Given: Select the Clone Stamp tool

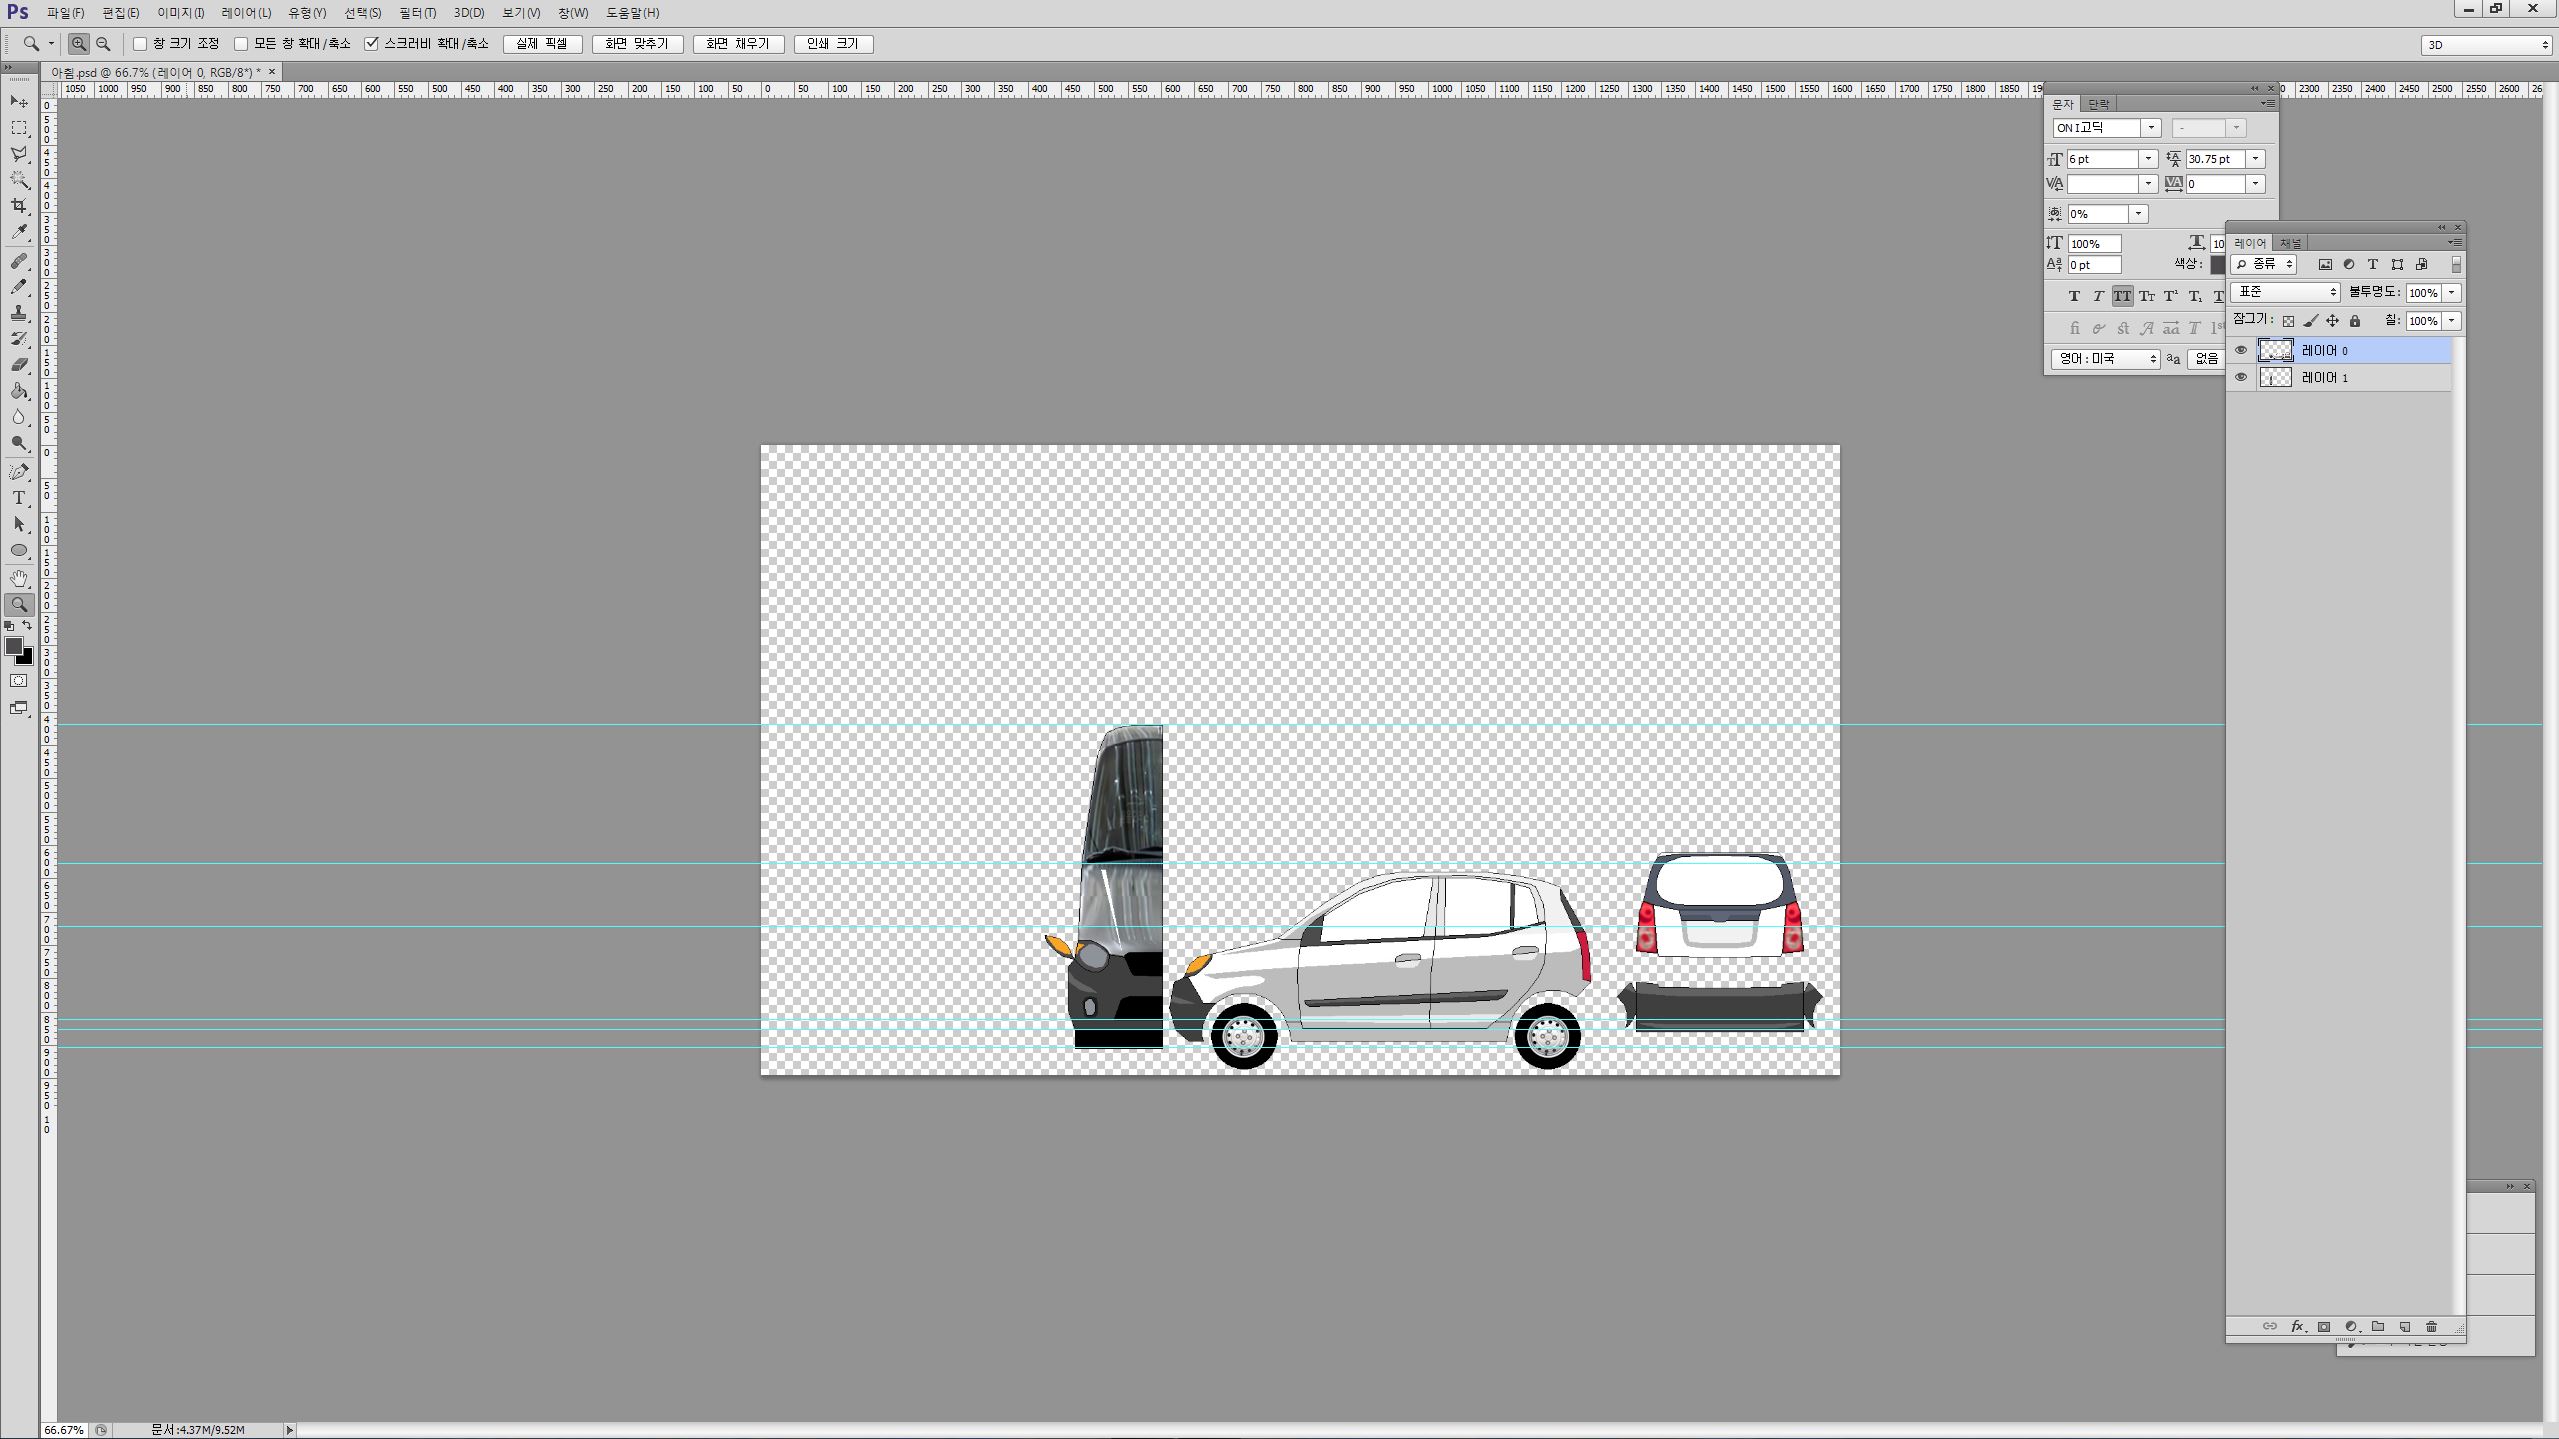Looking at the screenshot, I should tap(19, 313).
